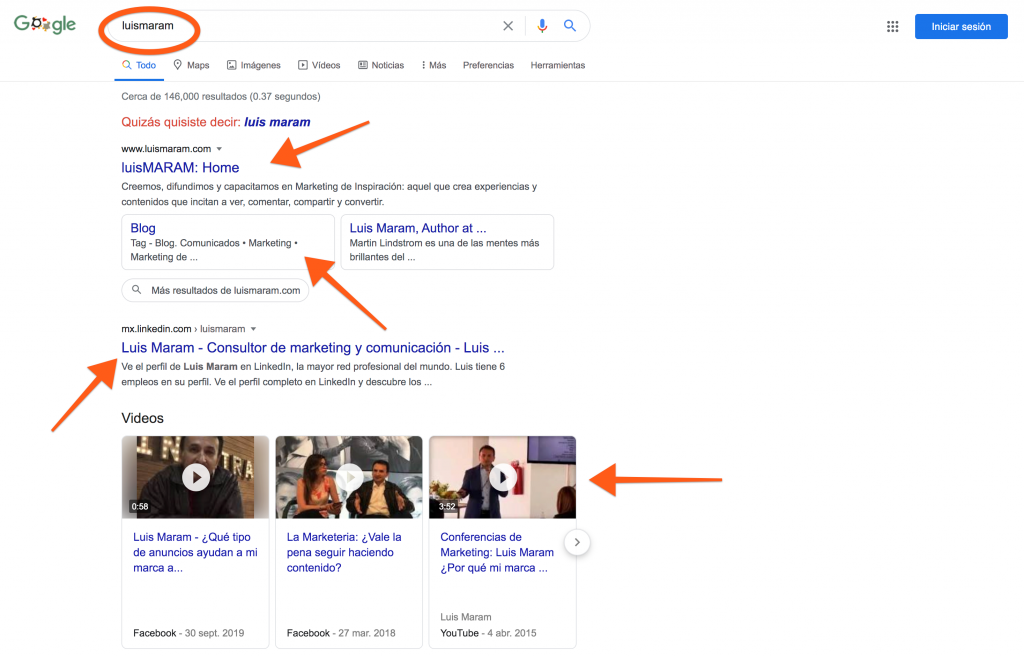Play the La Marketeria video thumbnail
Viewport: 1024px width, 656px height.
pos(349,477)
